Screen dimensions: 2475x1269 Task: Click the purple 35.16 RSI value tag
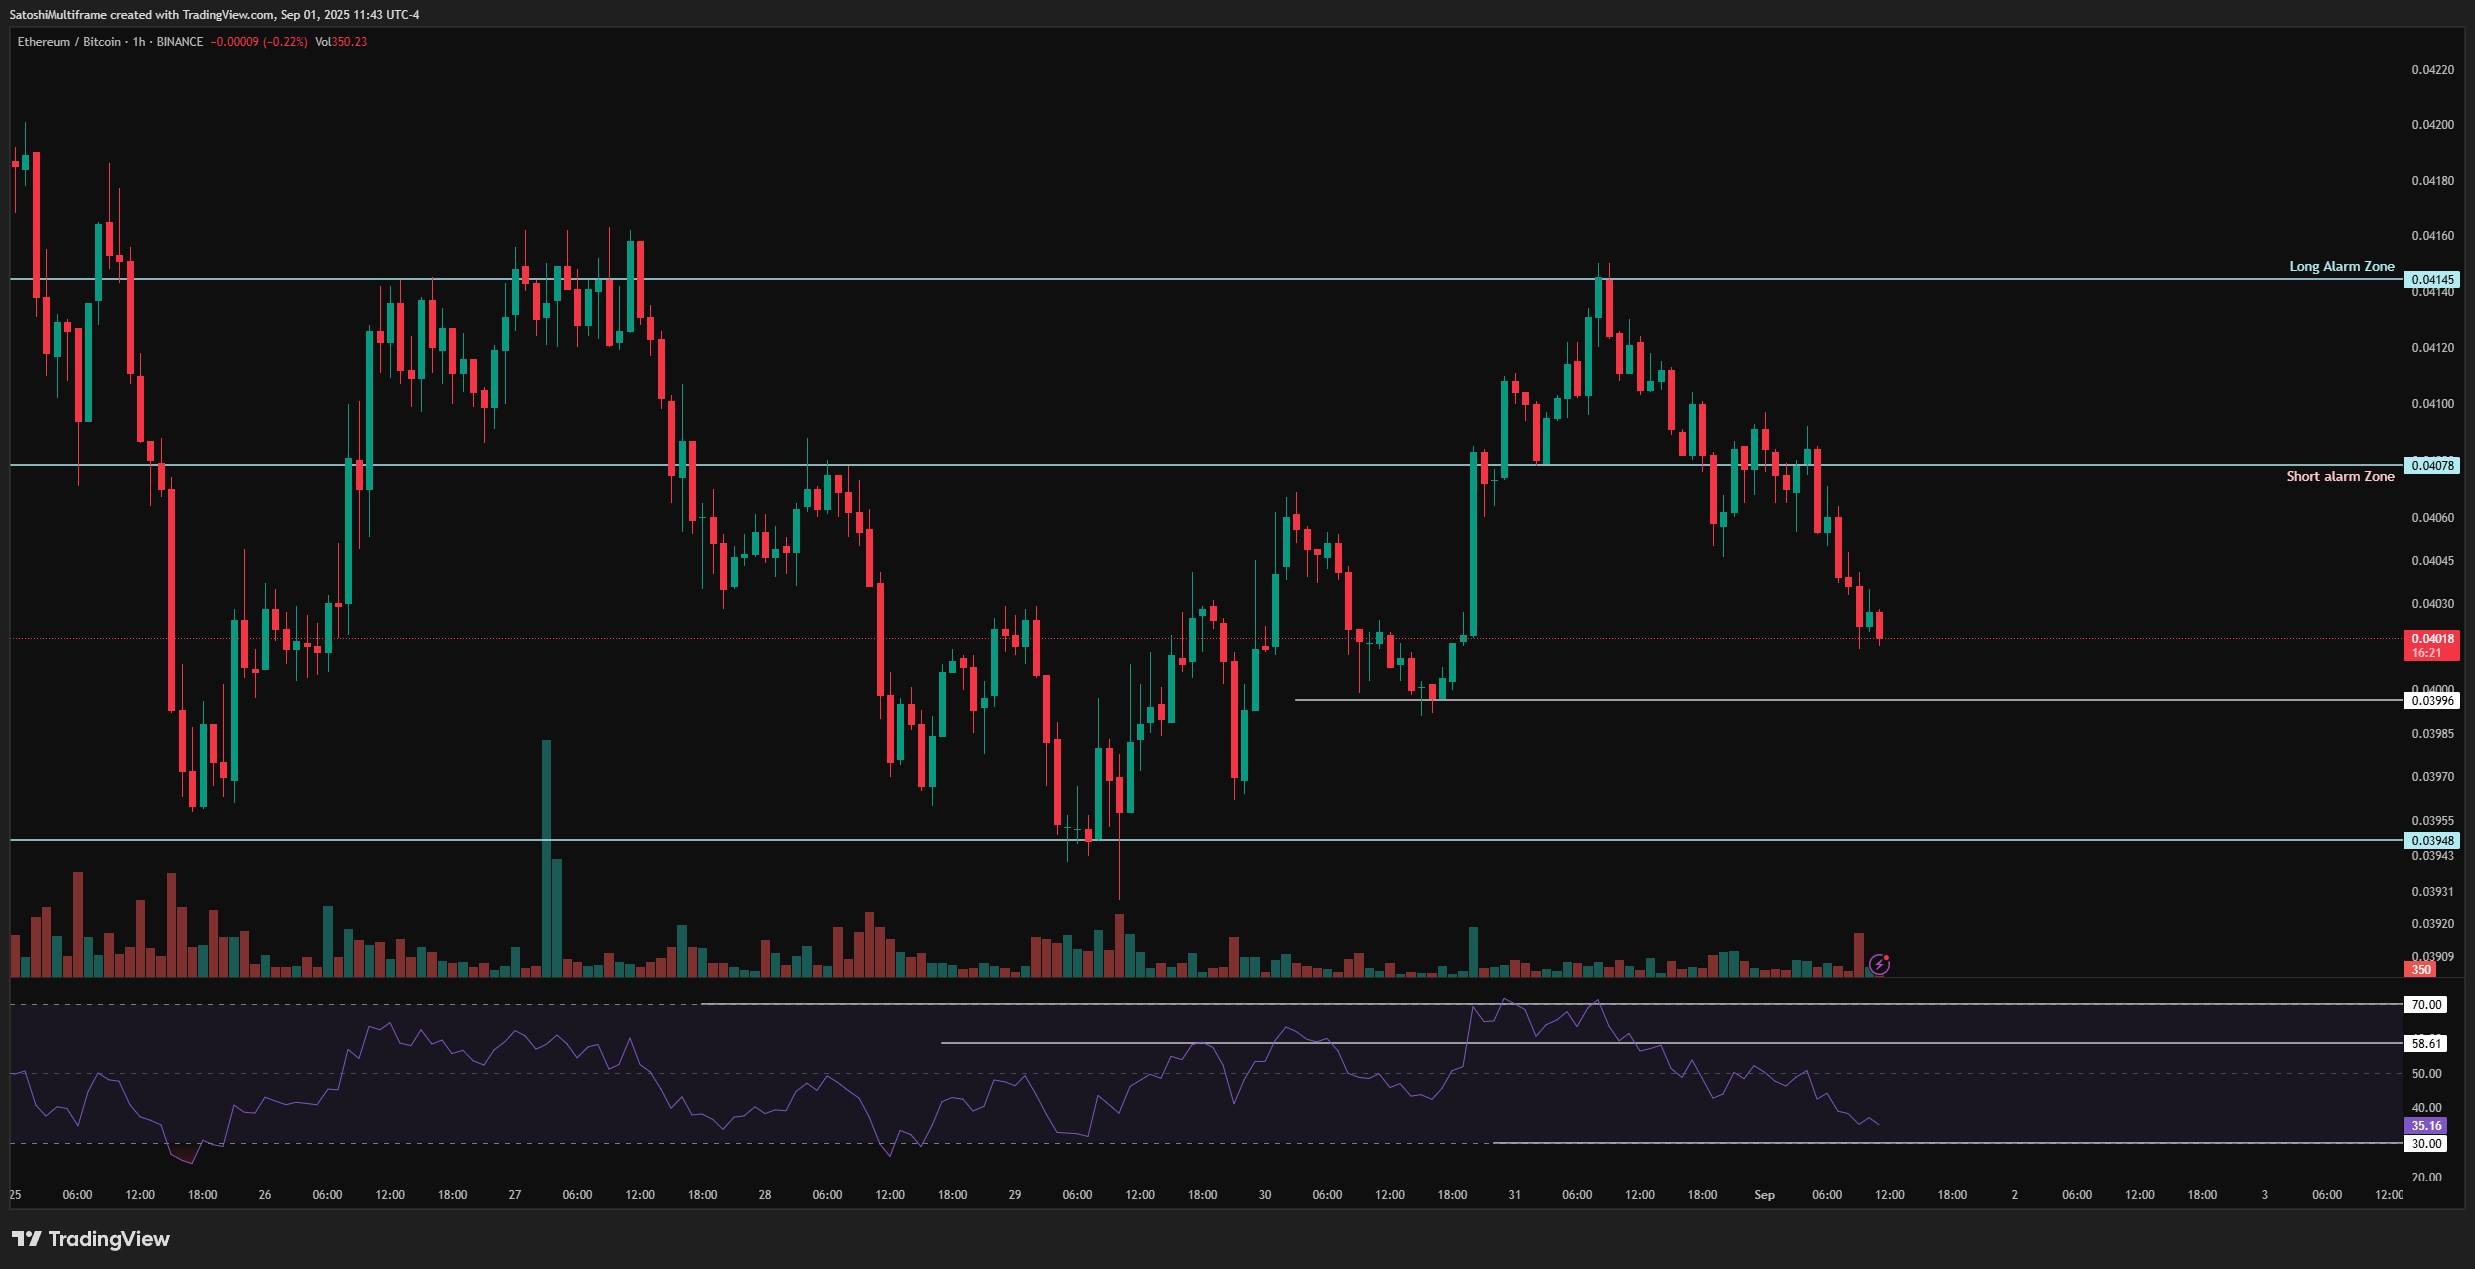coord(2426,1125)
